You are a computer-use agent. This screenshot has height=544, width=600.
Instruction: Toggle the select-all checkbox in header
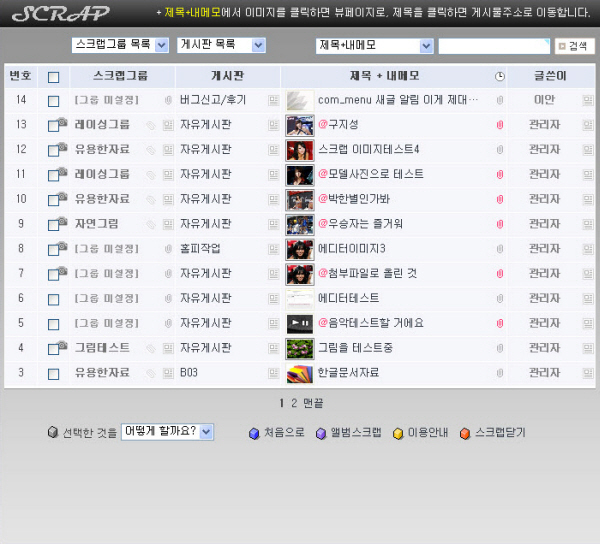click(54, 77)
